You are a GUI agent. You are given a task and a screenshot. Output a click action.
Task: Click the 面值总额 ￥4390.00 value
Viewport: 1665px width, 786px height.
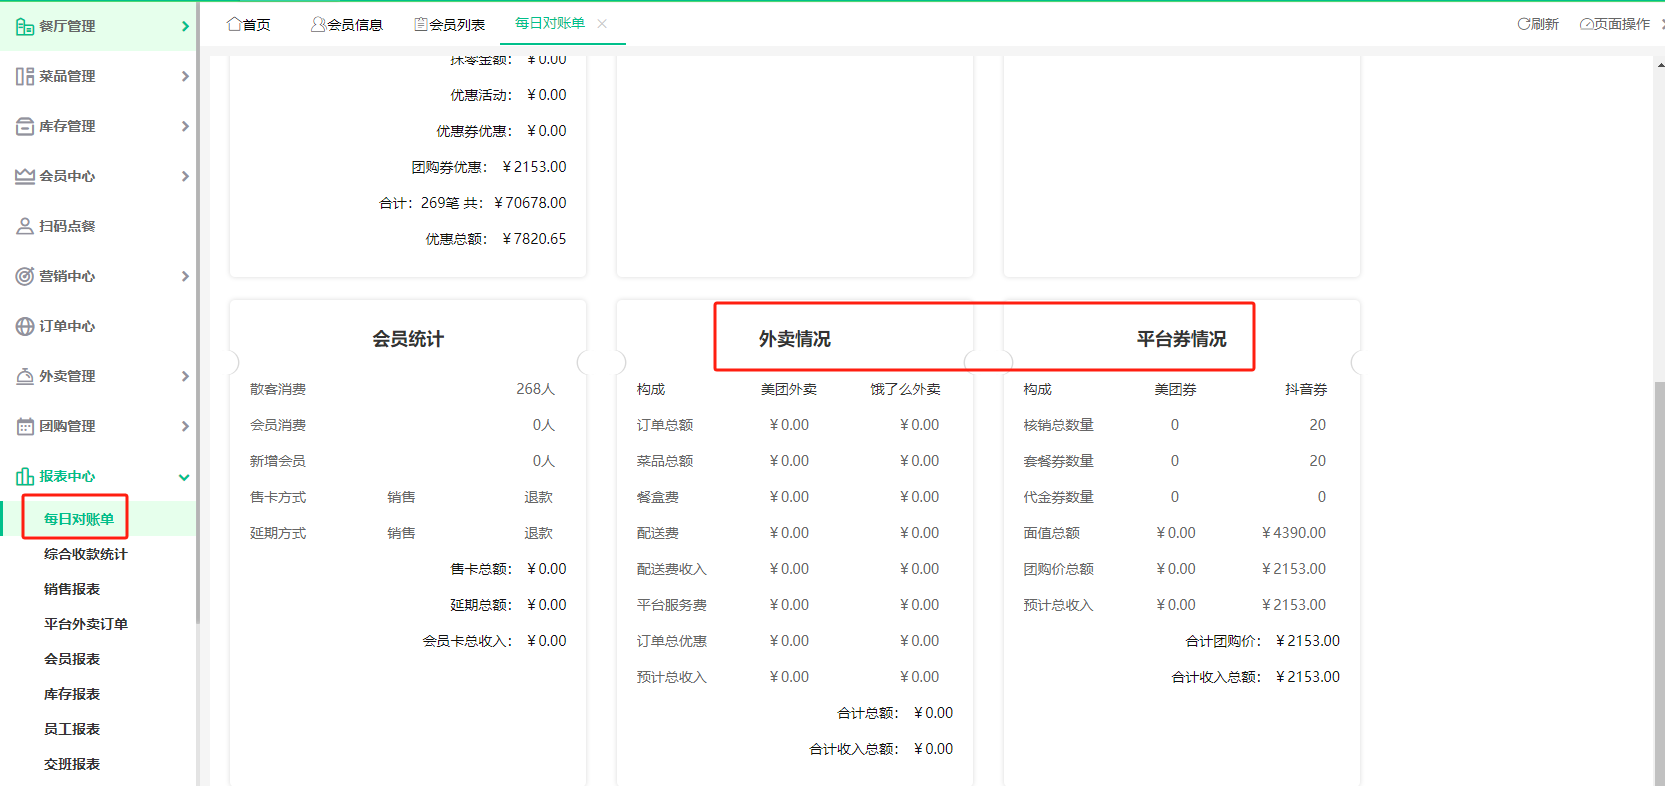point(1294,533)
